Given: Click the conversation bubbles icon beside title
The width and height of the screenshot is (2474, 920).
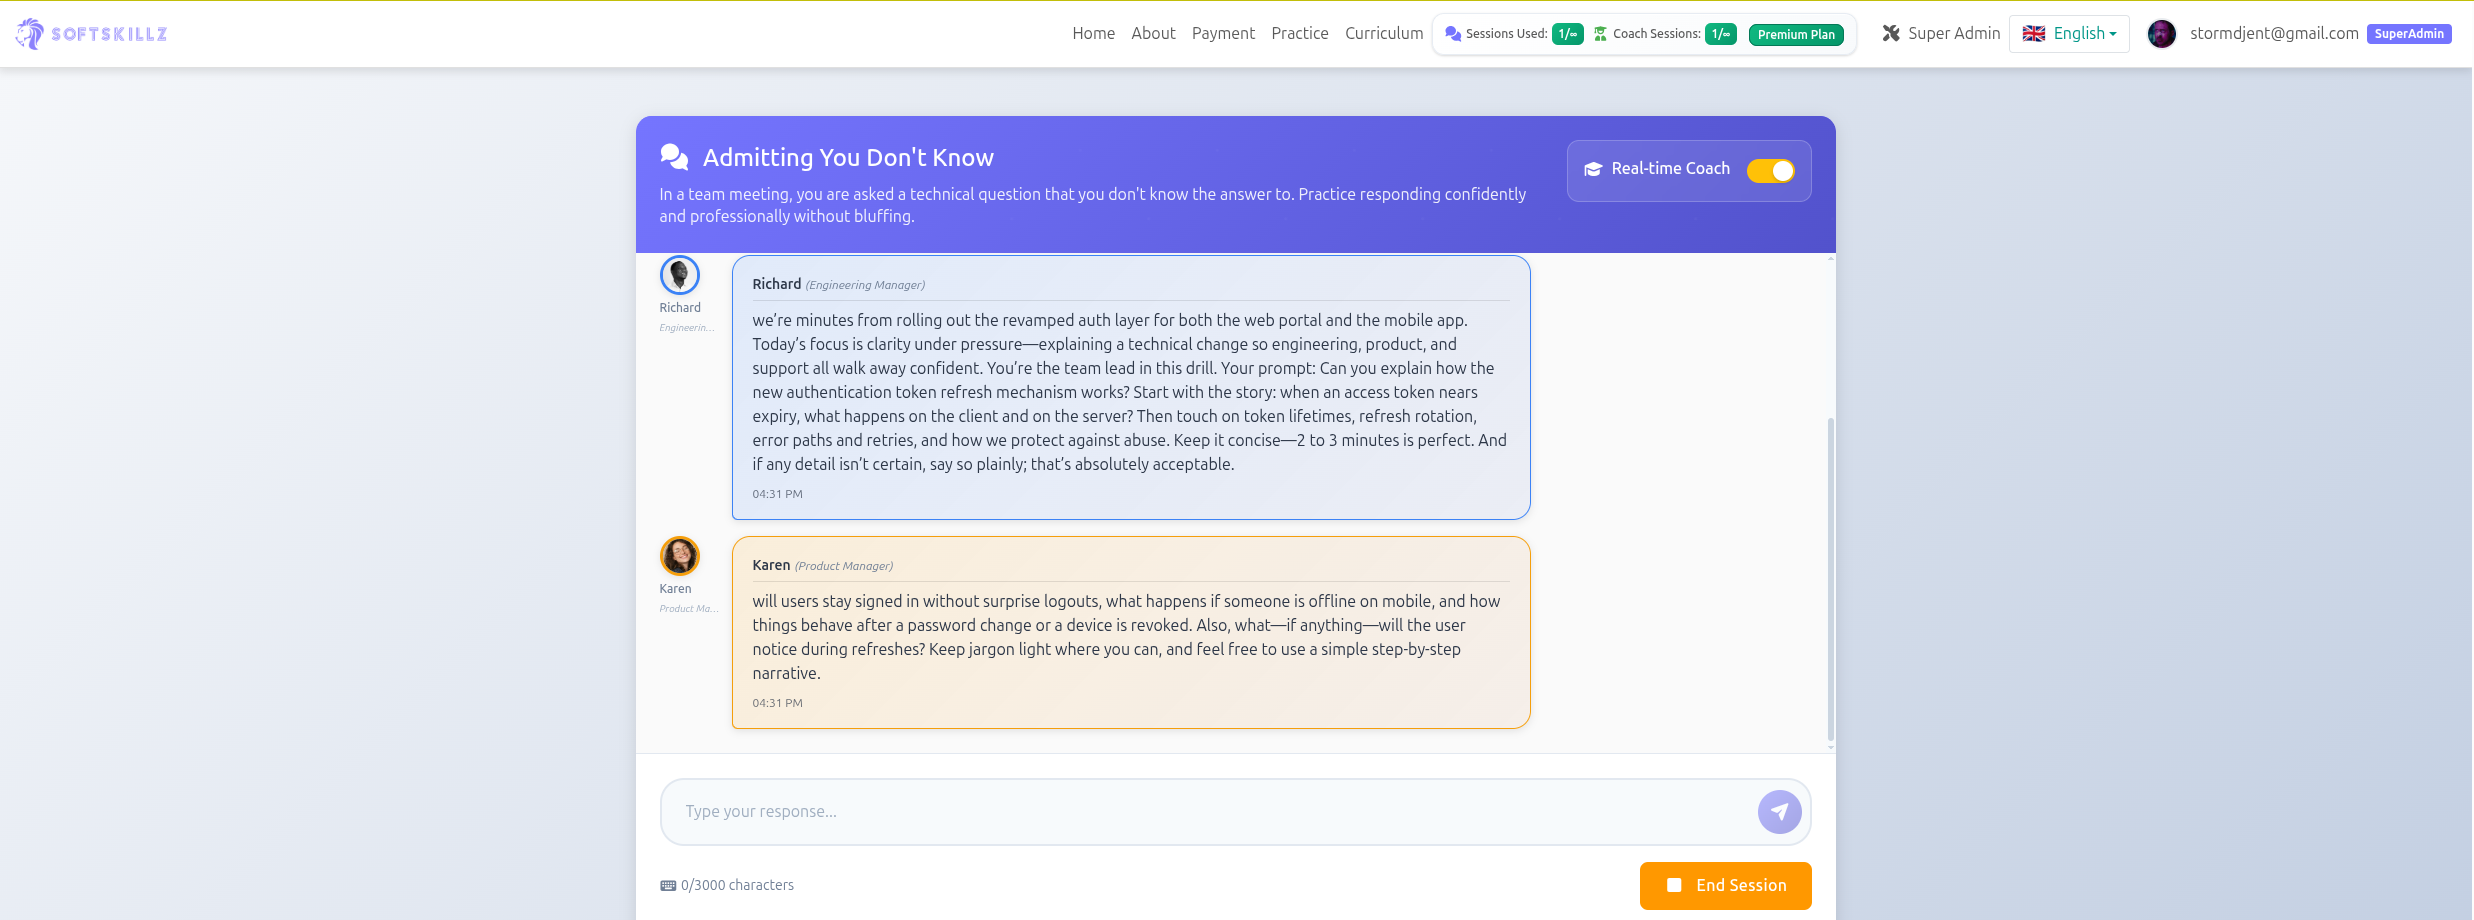Looking at the screenshot, I should pyautogui.click(x=674, y=157).
